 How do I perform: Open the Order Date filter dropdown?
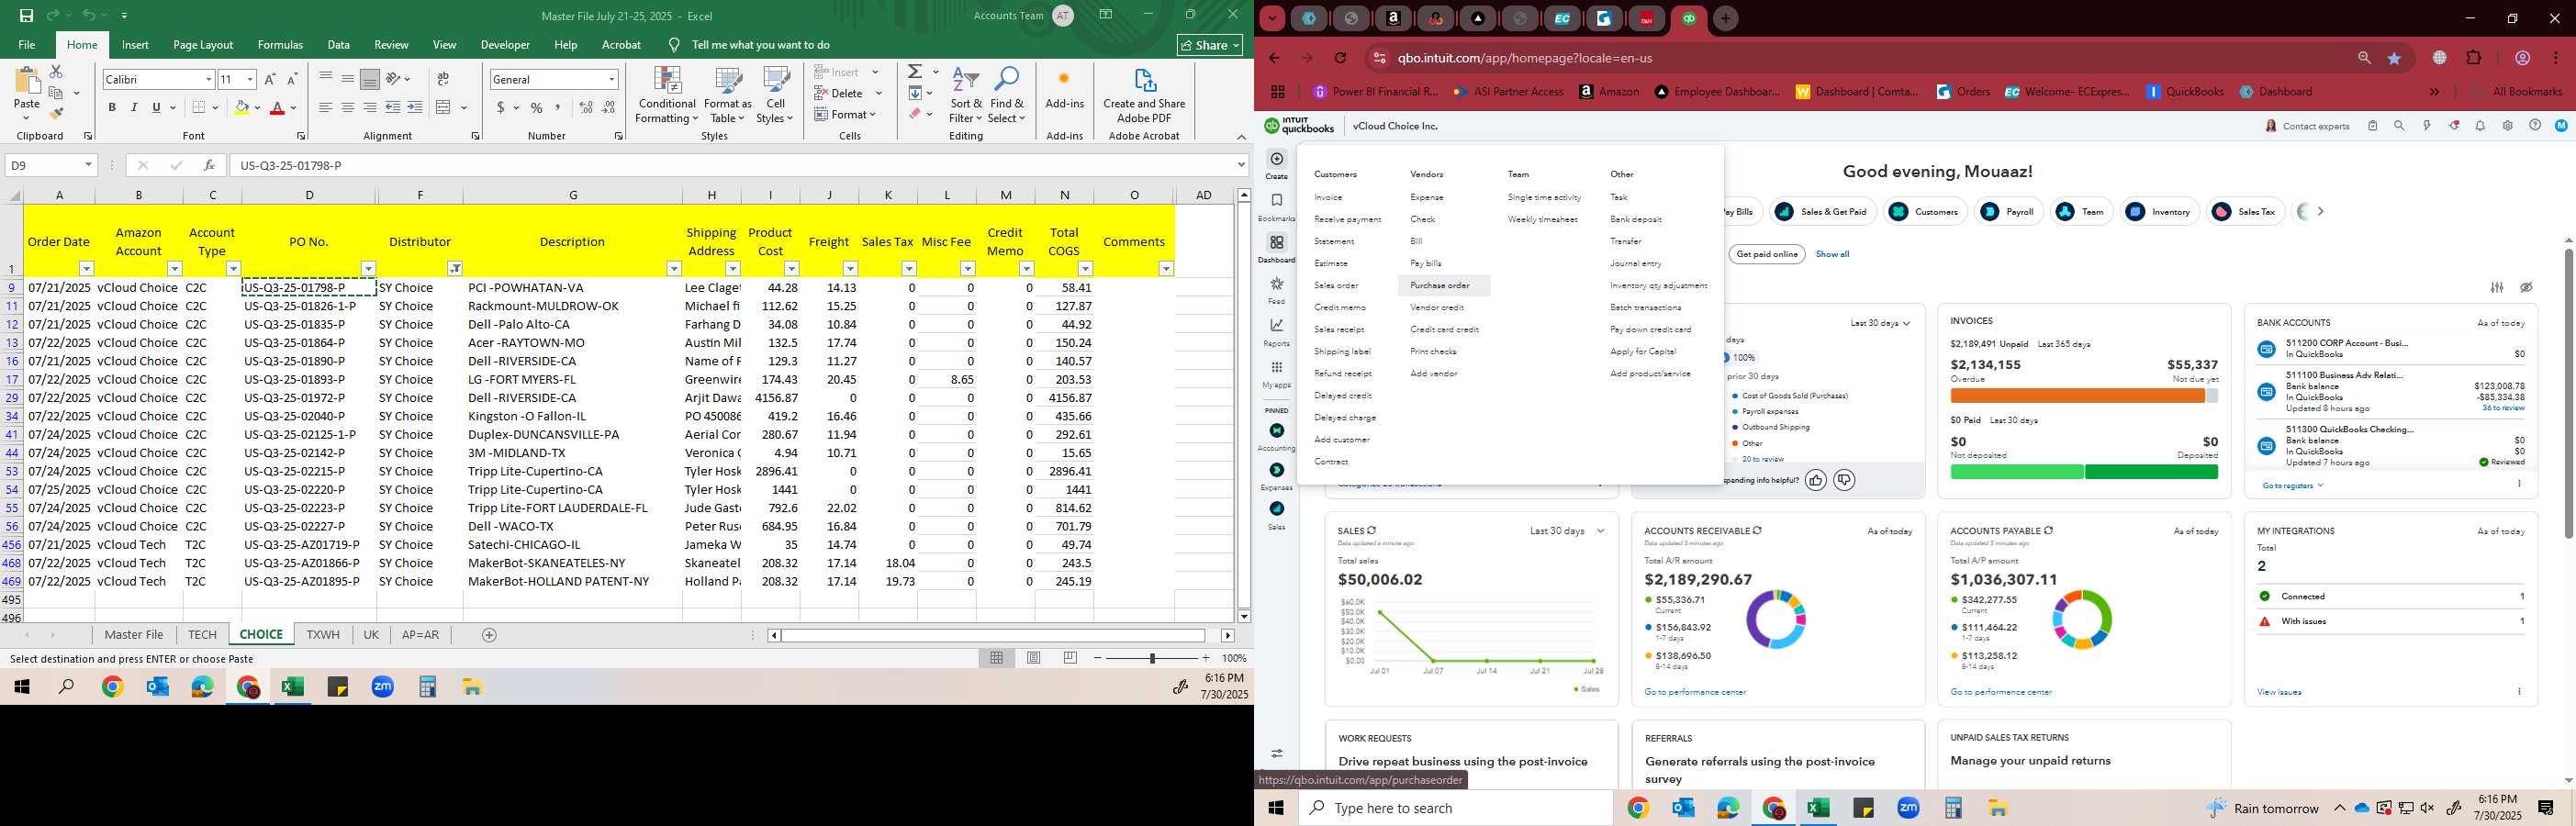pyautogui.click(x=86, y=268)
